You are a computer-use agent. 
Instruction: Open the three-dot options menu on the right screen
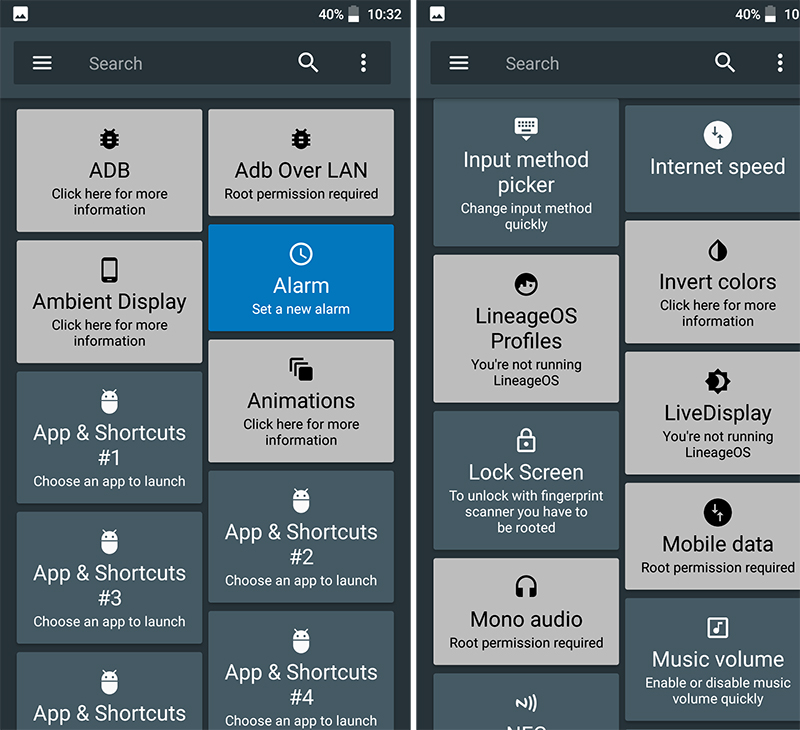(780, 63)
